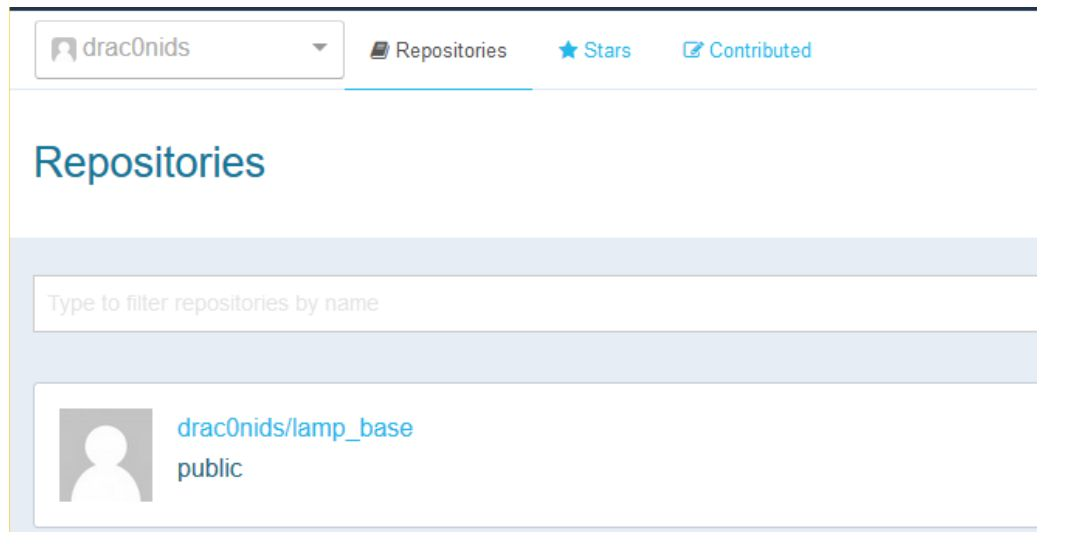Click the star icon beside Stars
1066x544 pixels.
568,50
